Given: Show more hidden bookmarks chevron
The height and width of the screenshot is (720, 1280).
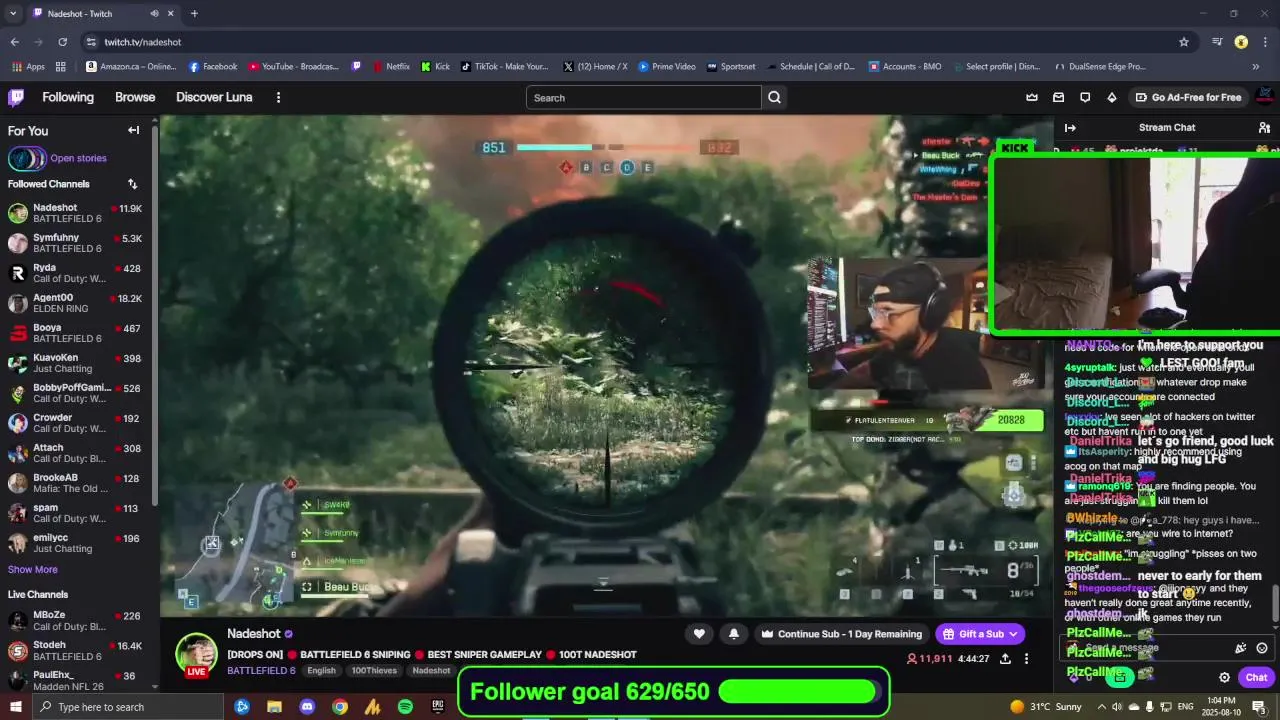Looking at the screenshot, I should pos(1256,67).
